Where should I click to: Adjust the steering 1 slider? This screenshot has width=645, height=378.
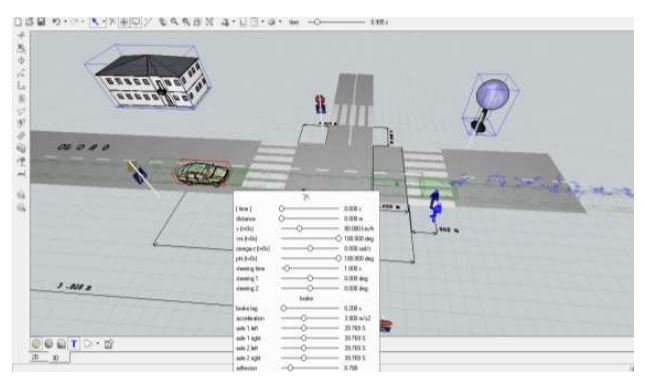309,278
